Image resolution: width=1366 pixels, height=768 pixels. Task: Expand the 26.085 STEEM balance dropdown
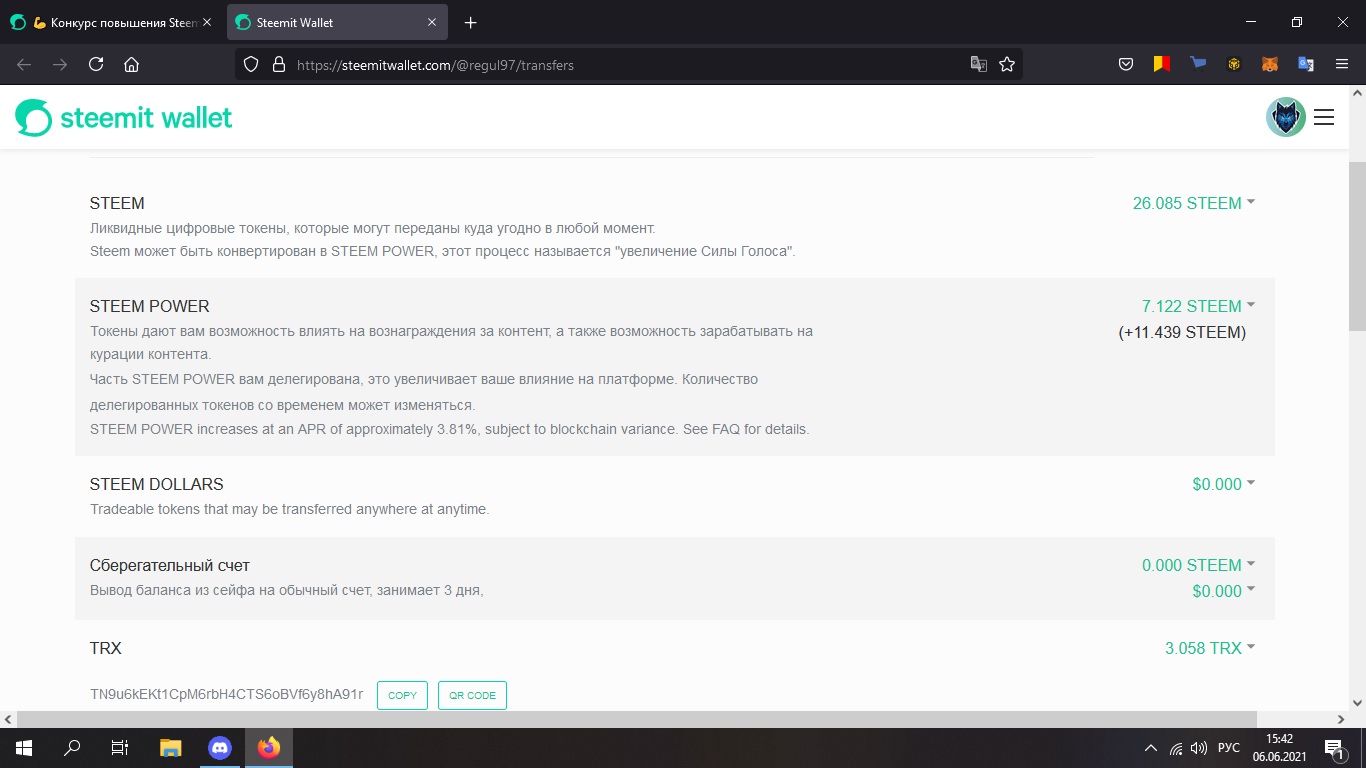click(x=1194, y=203)
